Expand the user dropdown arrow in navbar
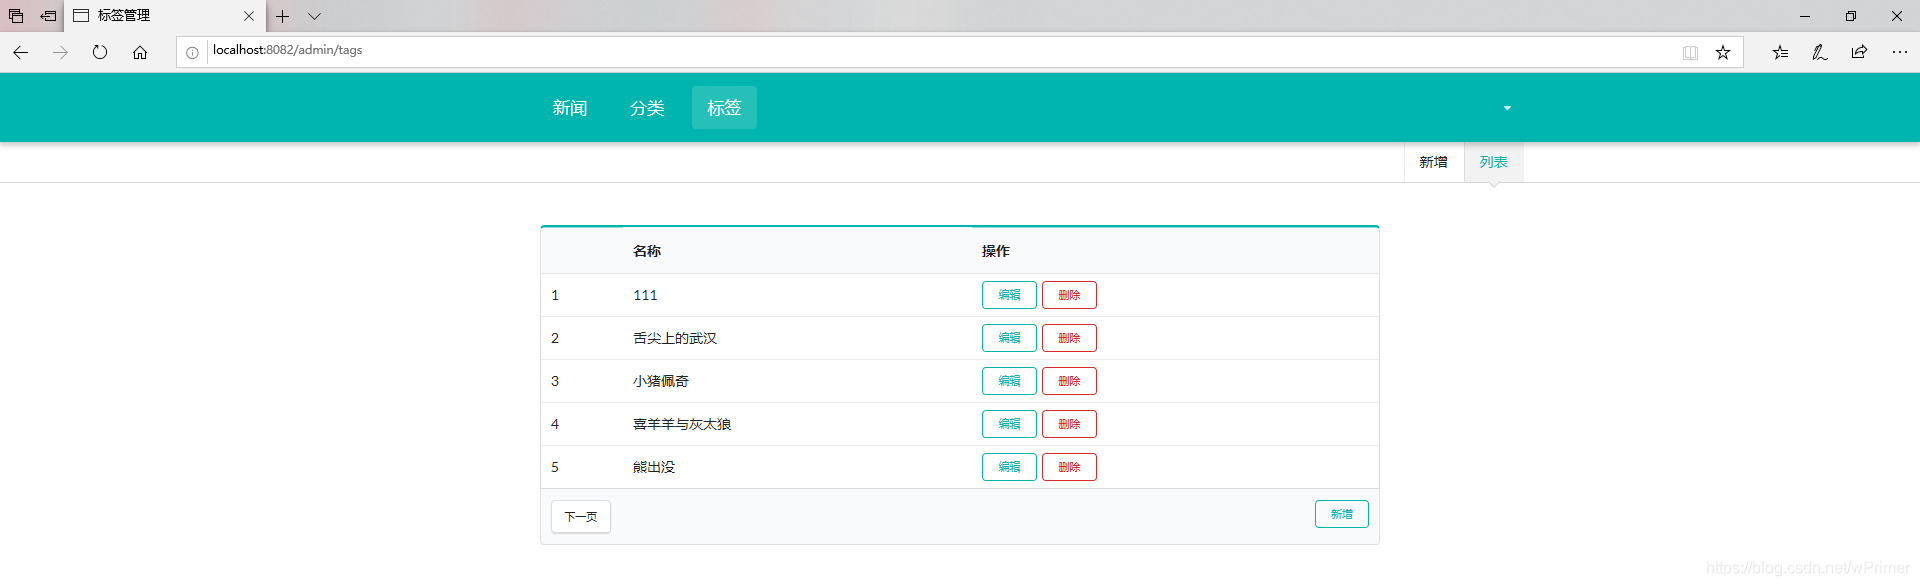1920x586 pixels. (1507, 108)
